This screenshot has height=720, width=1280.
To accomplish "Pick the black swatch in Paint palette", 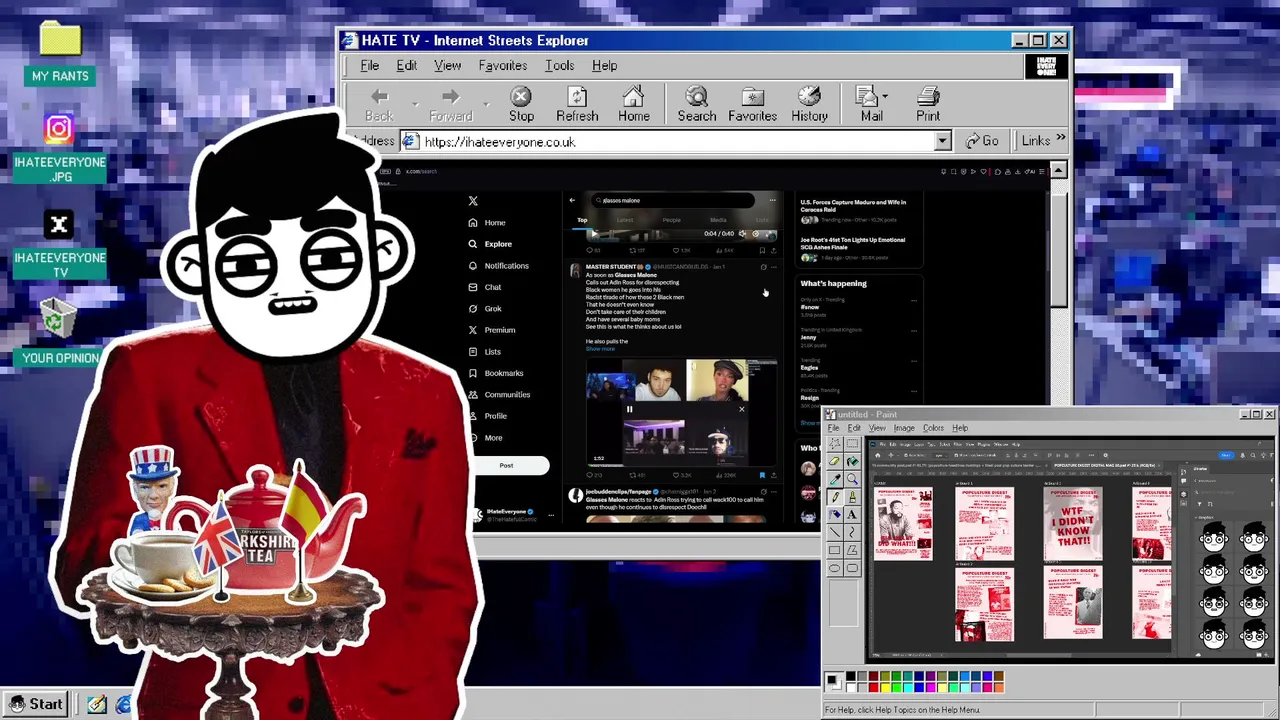I will 851,676.
